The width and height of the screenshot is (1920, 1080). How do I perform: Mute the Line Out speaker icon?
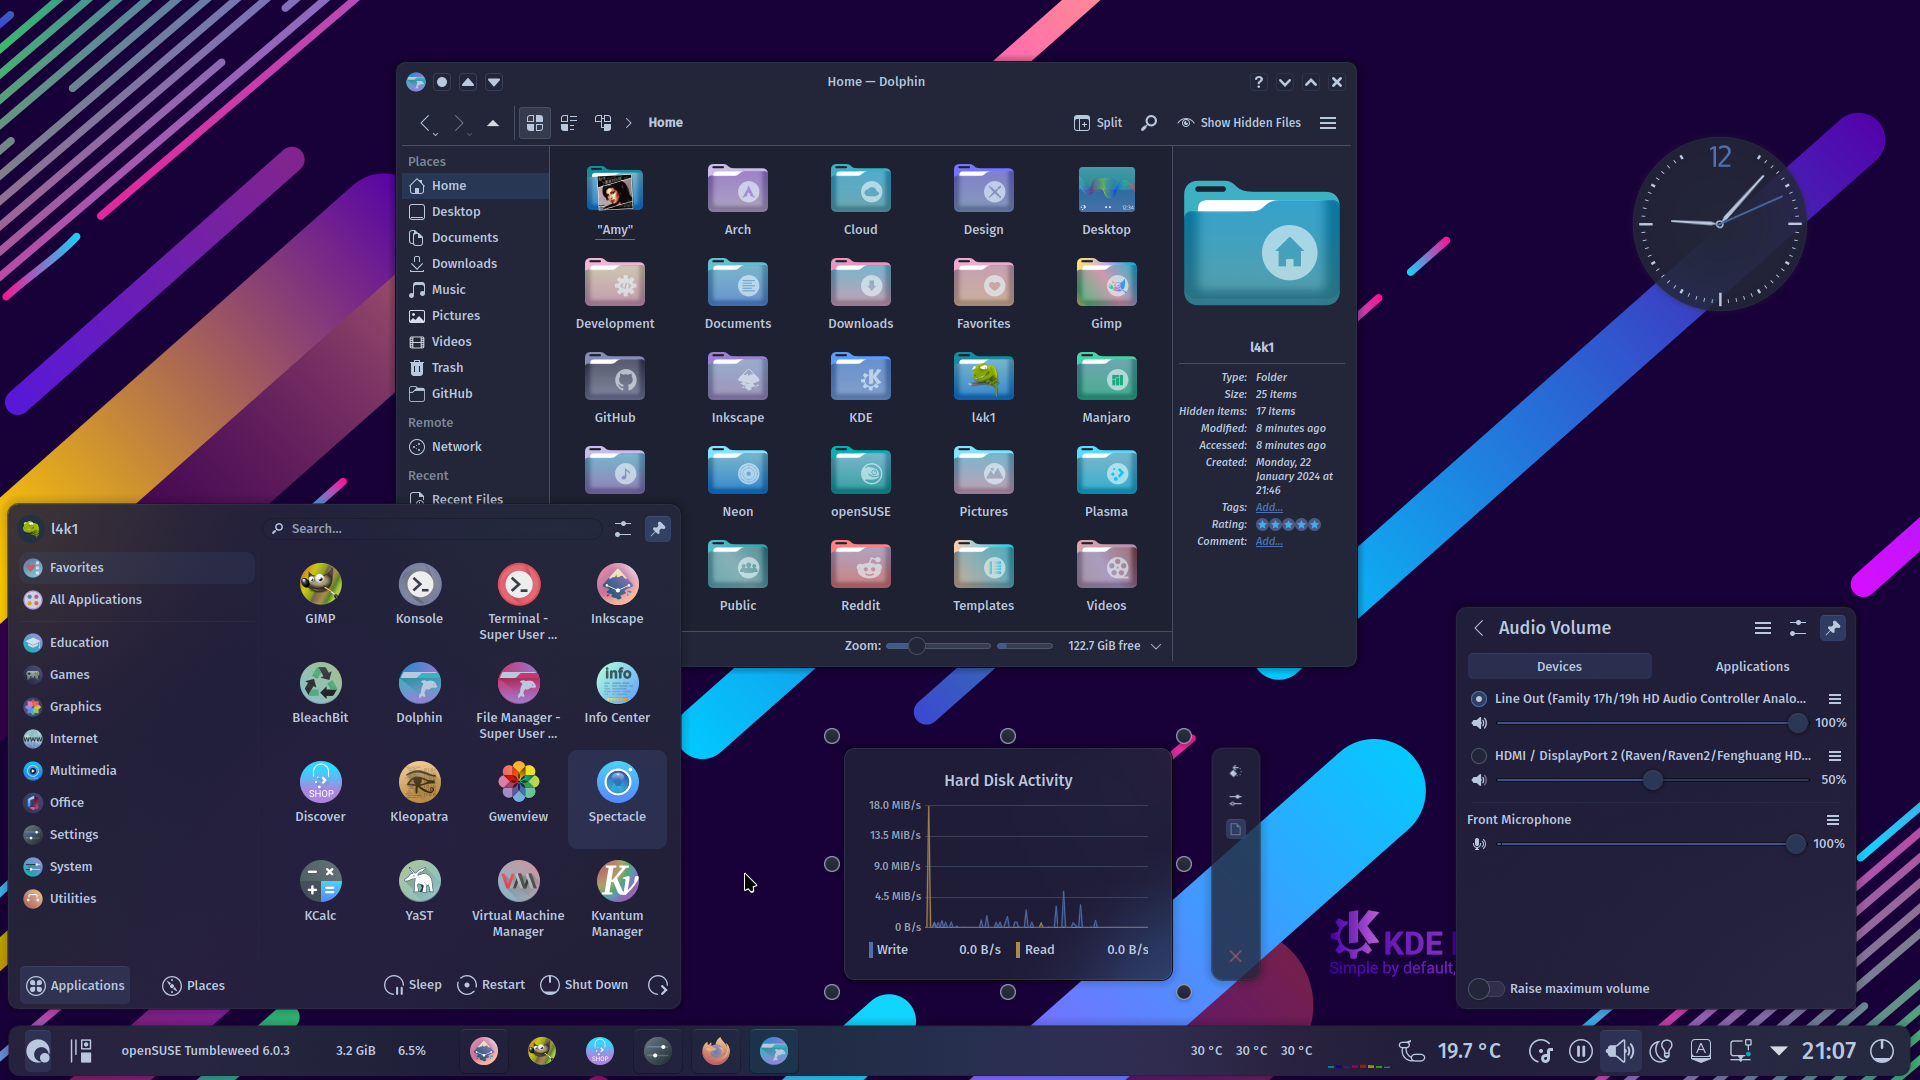1479,723
